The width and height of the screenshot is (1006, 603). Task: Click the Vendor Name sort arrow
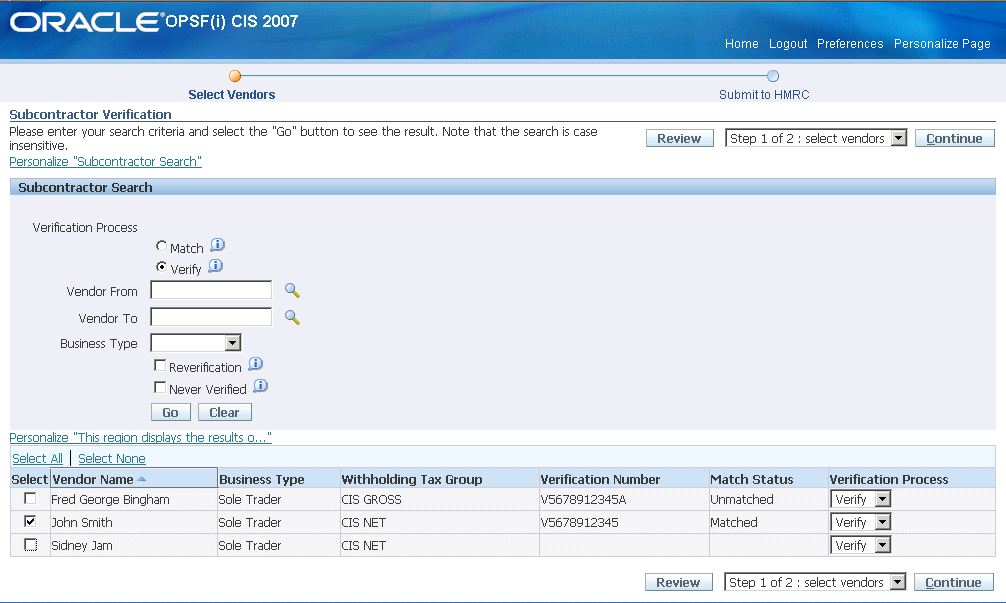pos(142,479)
